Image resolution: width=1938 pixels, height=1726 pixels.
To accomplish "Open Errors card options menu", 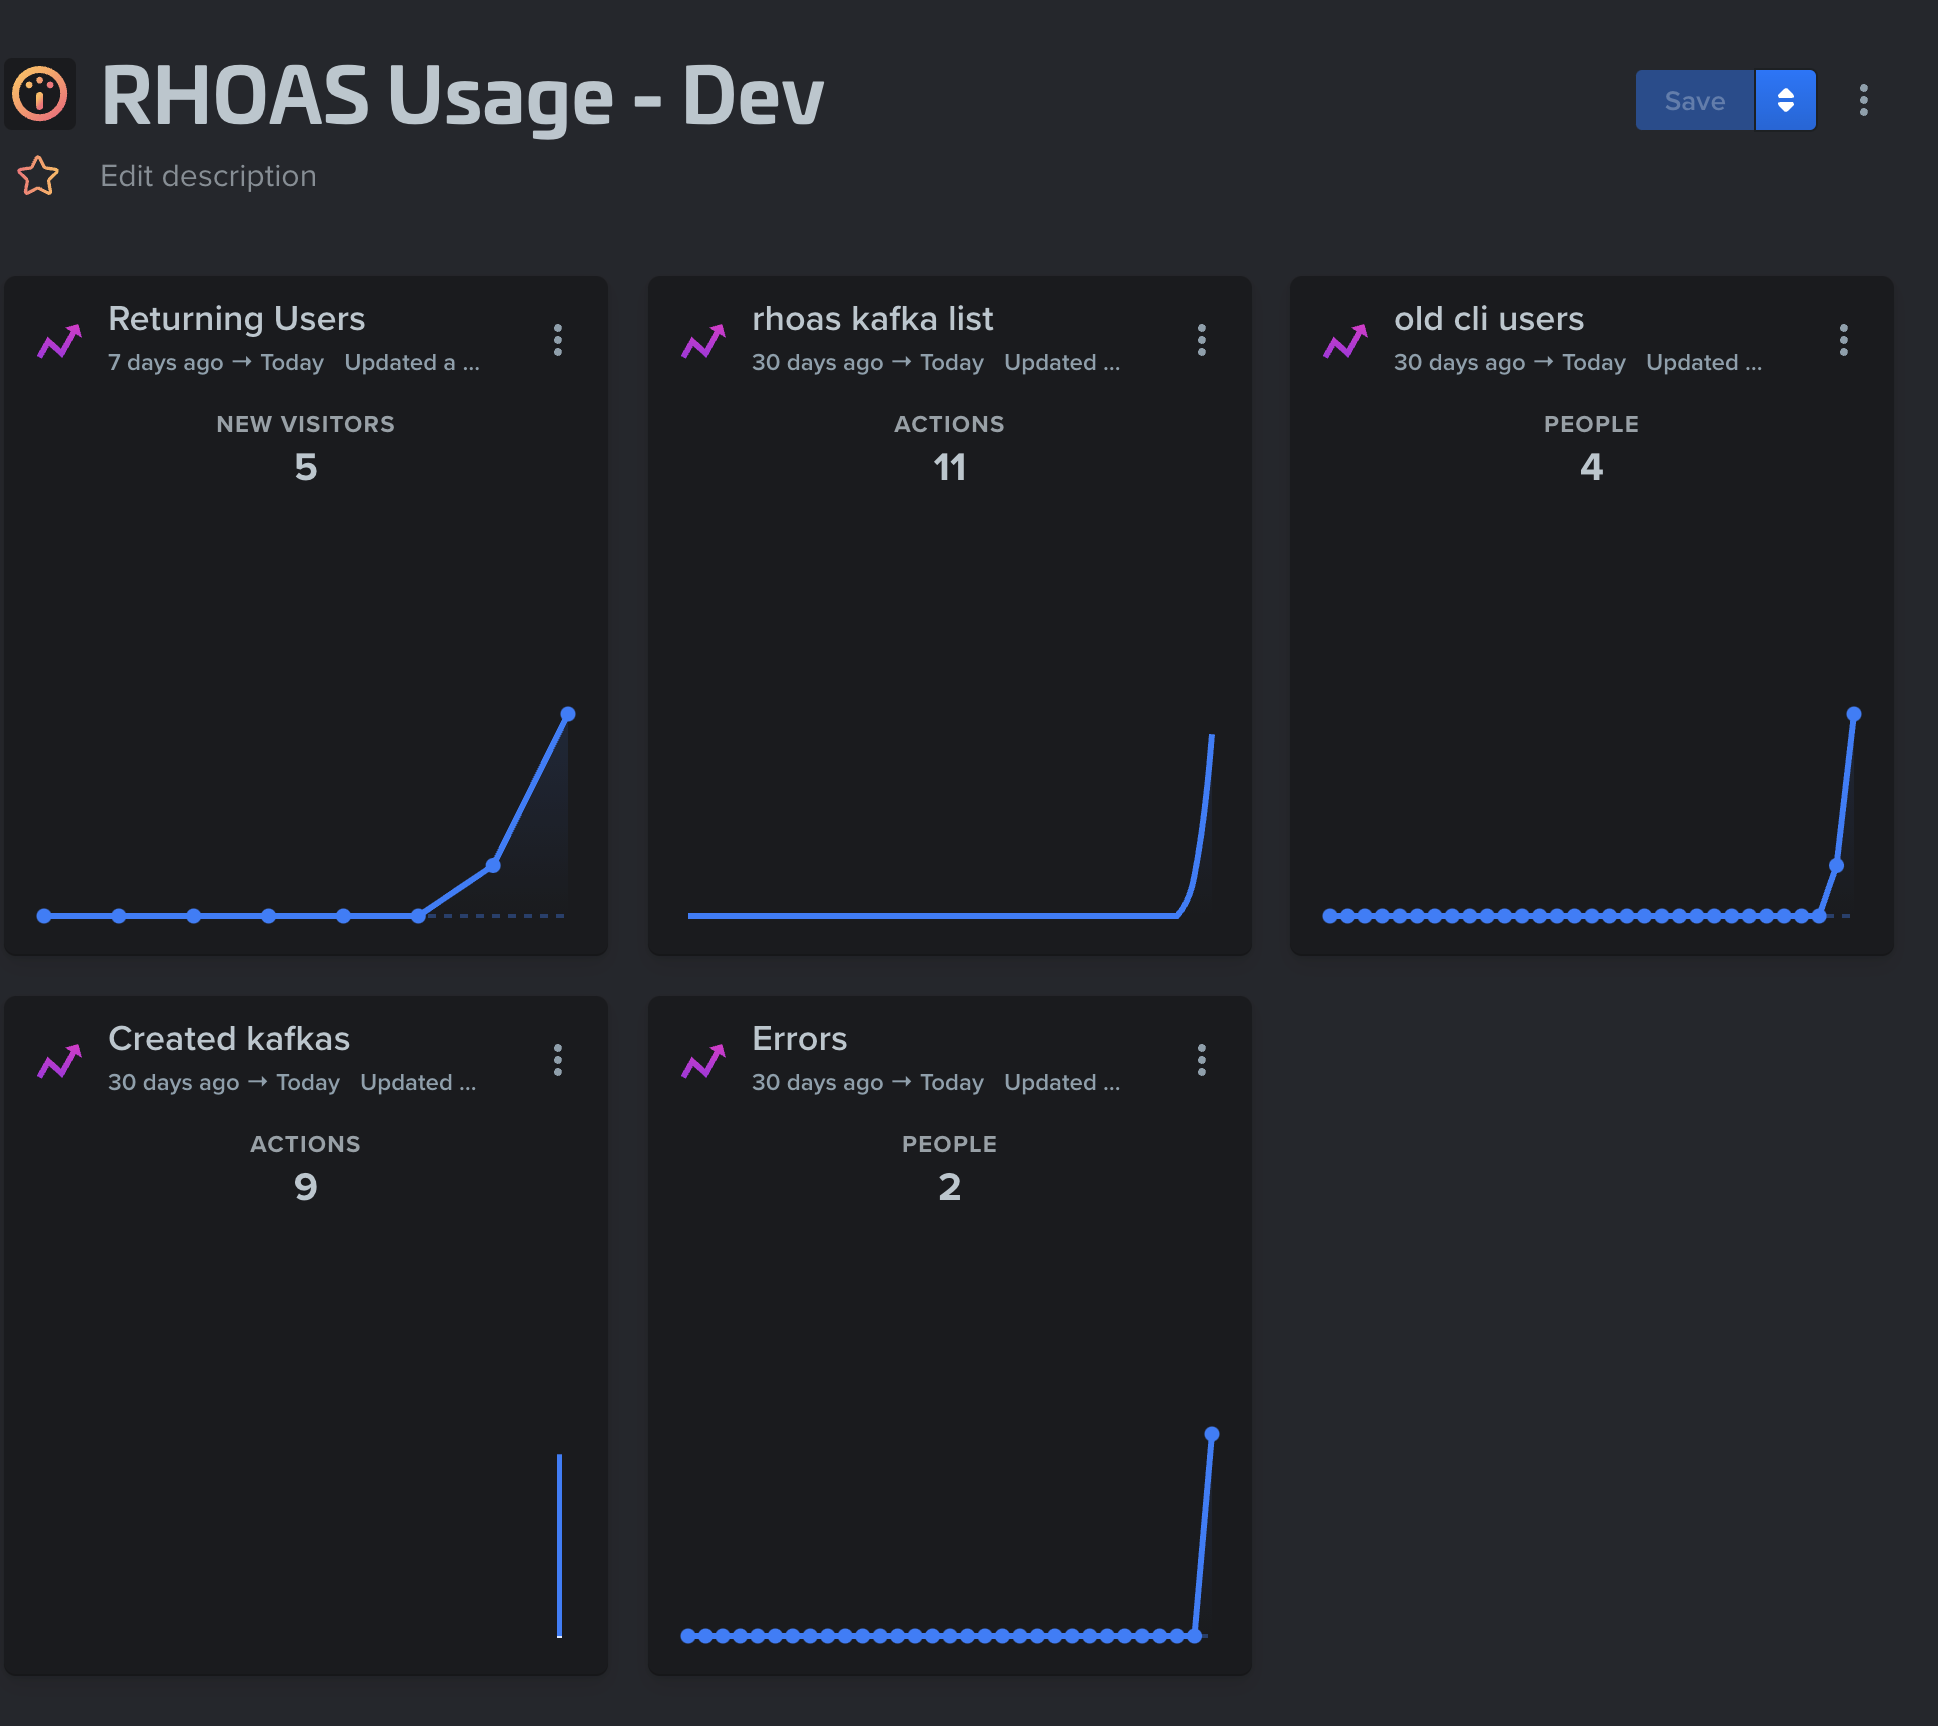I will click(x=1201, y=1060).
